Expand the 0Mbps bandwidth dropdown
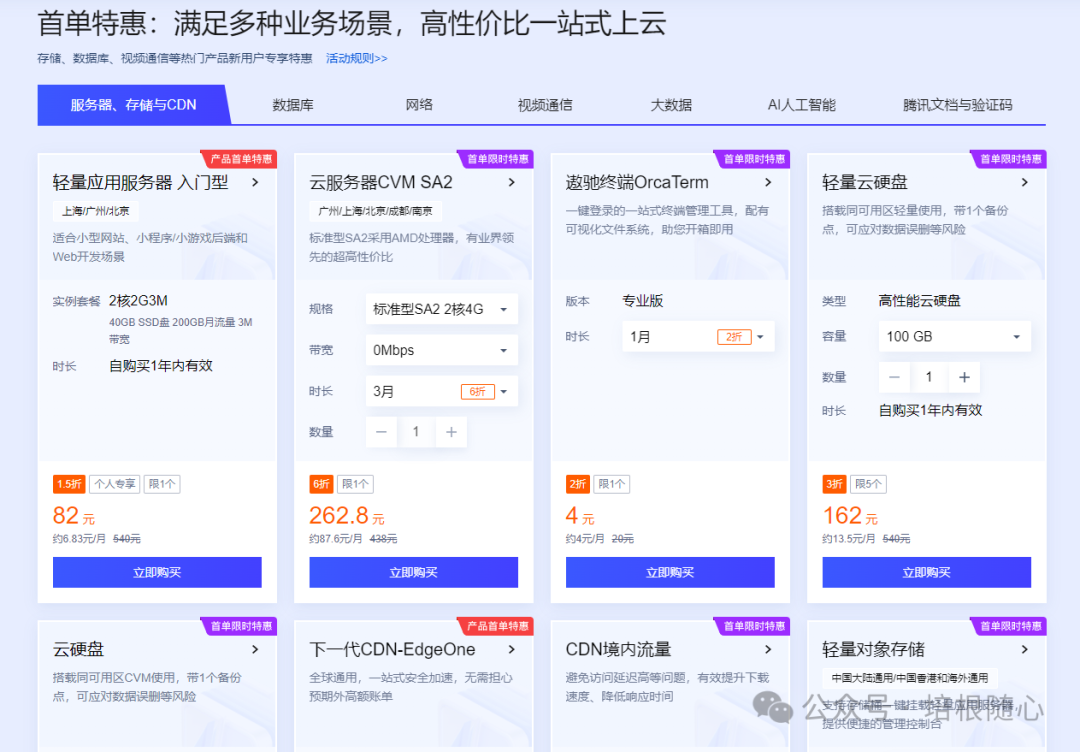Viewport: 1080px width, 752px height. (x=442, y=351)
